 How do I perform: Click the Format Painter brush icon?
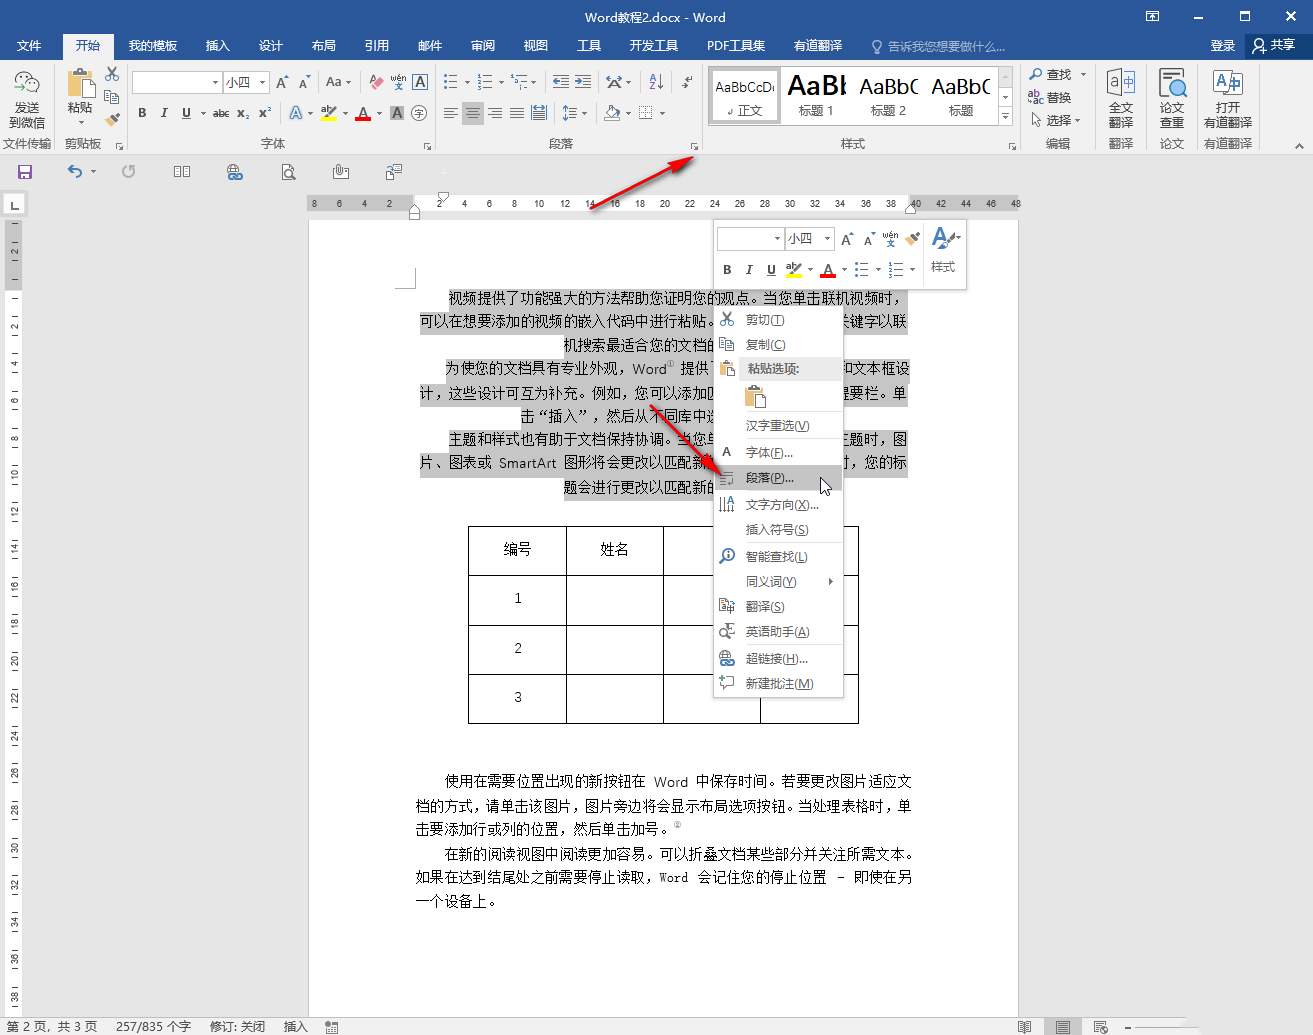click(x=112, y=118)
